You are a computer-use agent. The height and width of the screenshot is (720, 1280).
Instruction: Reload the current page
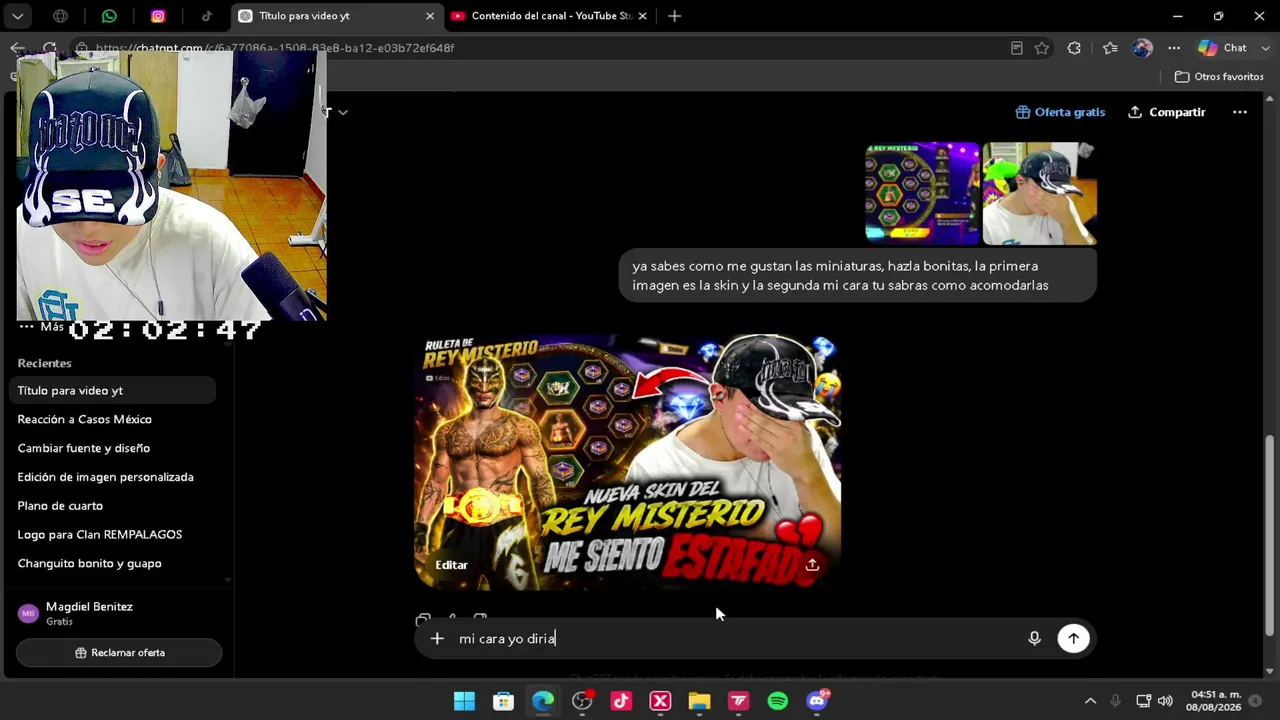(49, 48)
